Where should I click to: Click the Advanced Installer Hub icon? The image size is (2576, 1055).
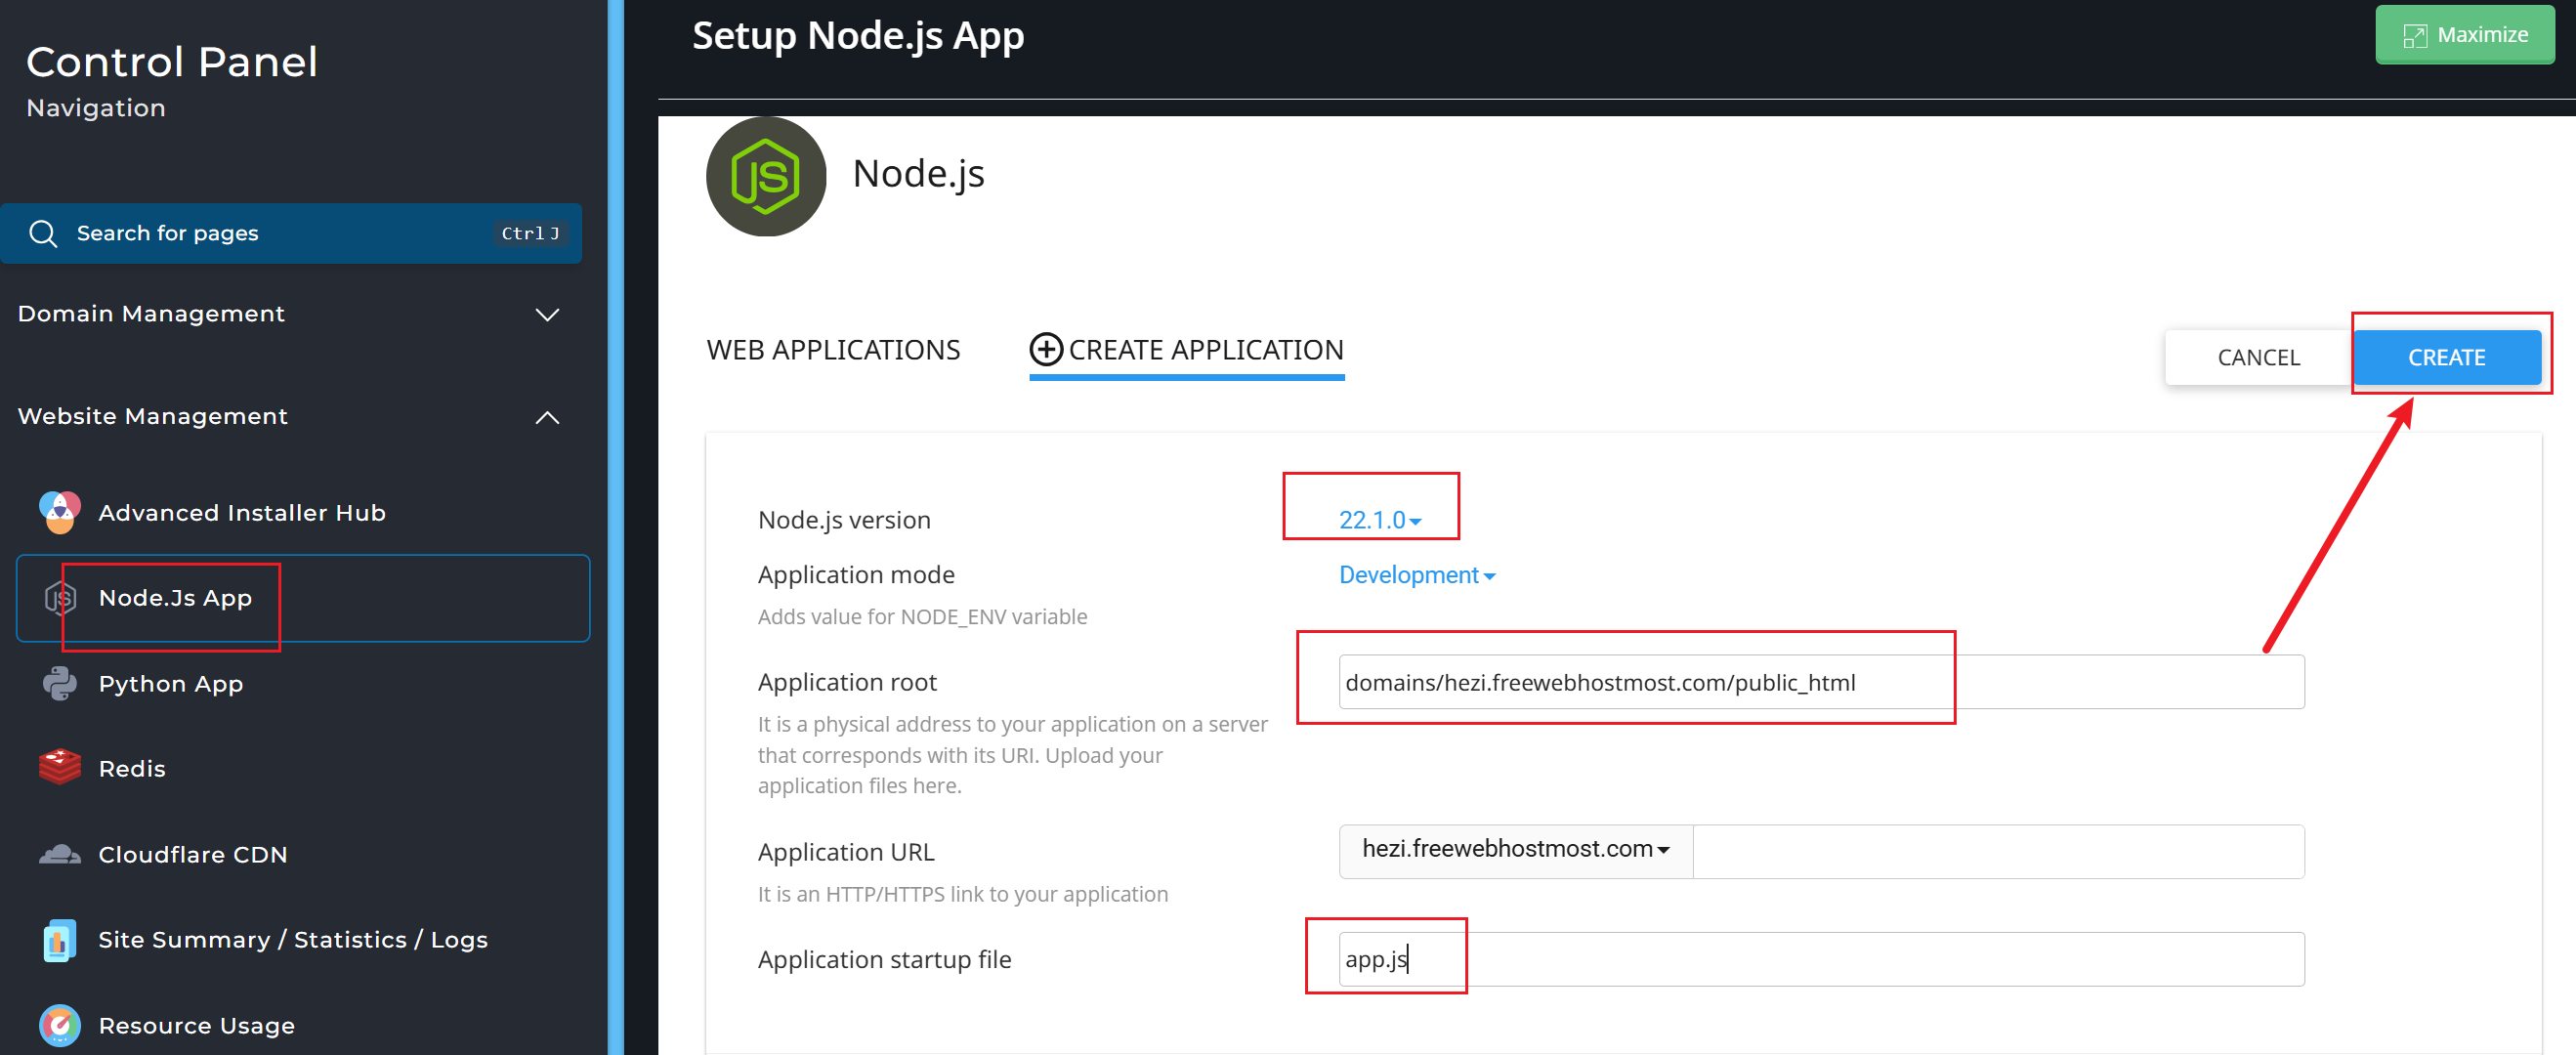pos(60,512)
